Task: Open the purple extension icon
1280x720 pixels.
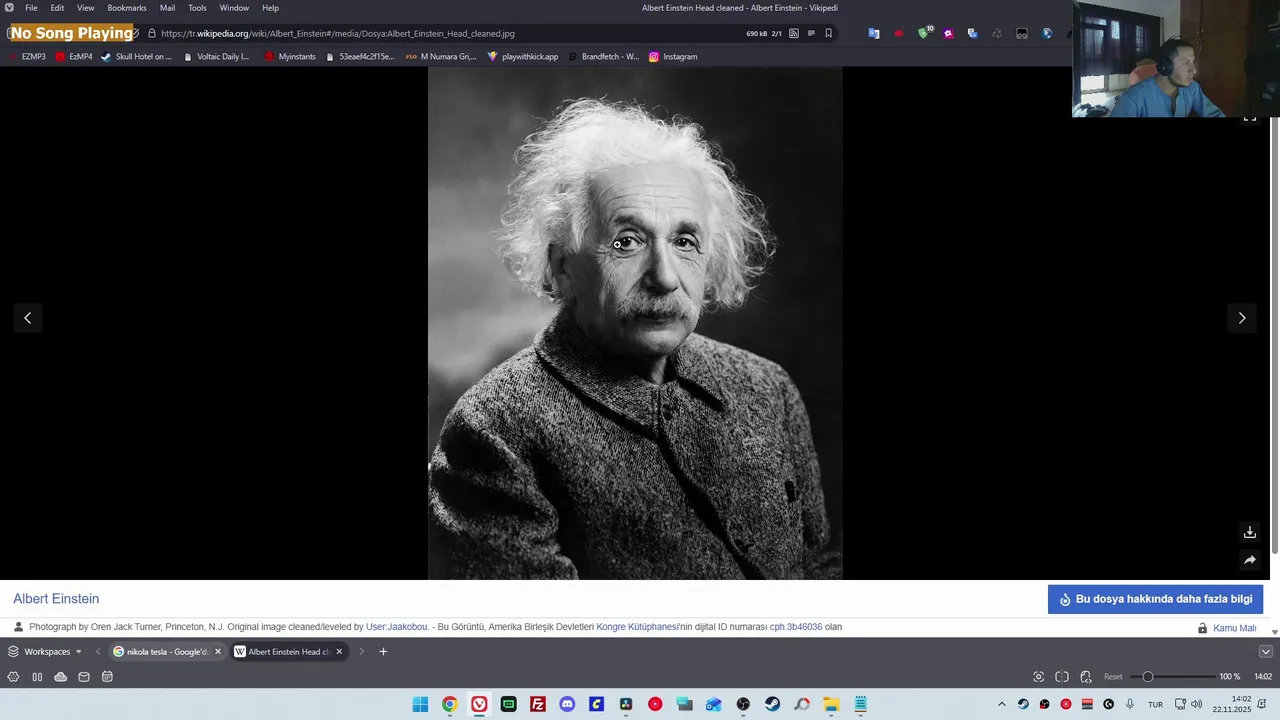Action: pyautogui.click(x=948, y=33)
